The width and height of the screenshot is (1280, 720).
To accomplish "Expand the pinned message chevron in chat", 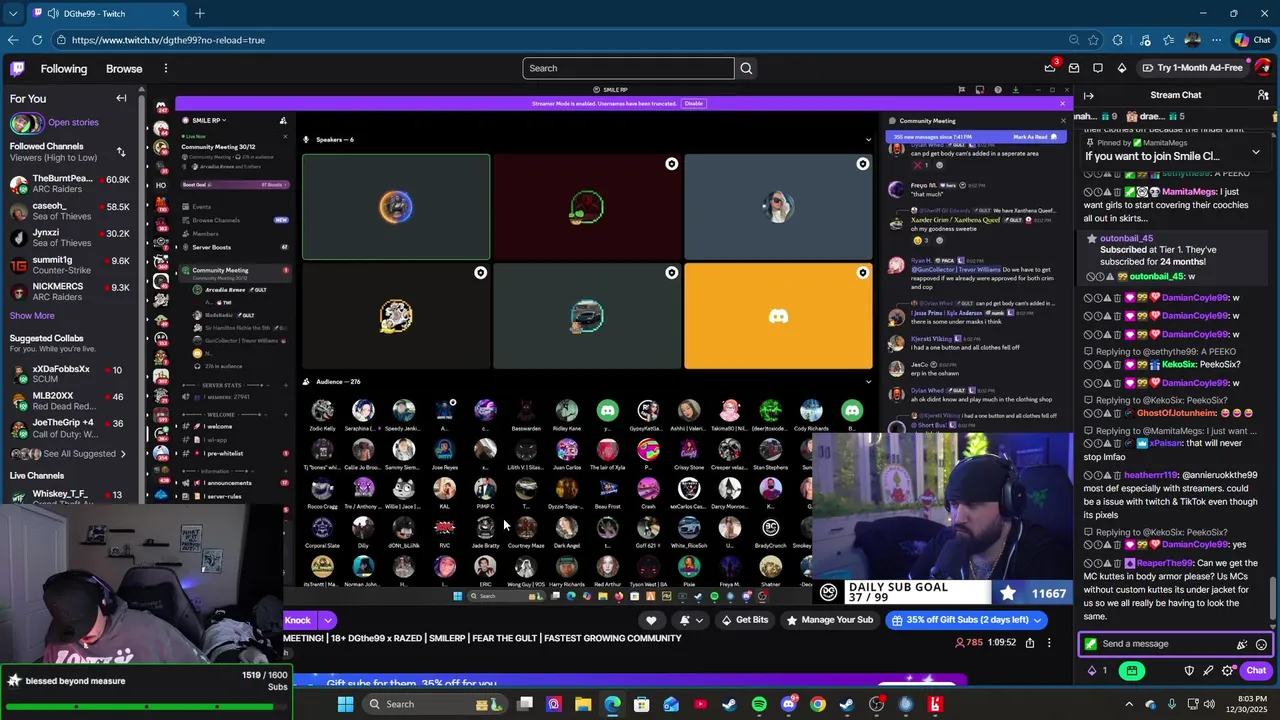I will pyautogui.click(x=1256, y=152).
